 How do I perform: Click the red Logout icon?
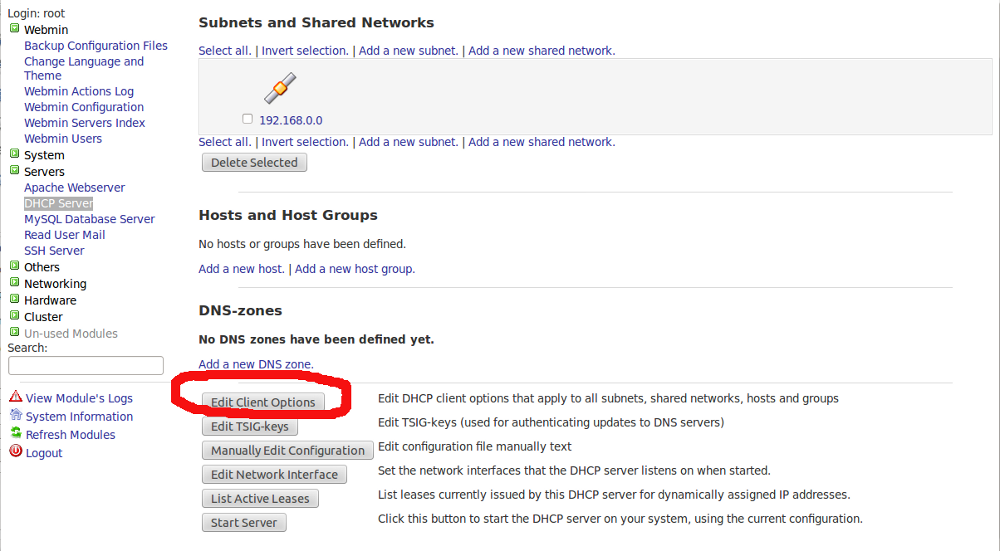15,452
